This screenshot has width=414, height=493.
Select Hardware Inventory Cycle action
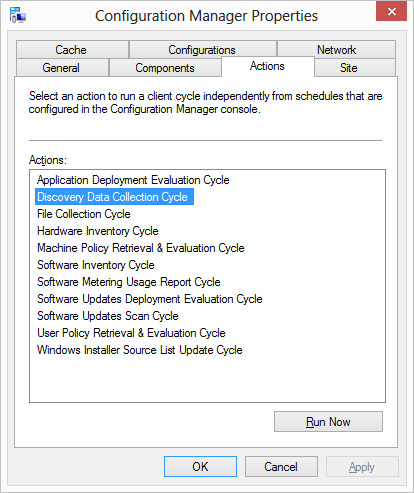98,231
